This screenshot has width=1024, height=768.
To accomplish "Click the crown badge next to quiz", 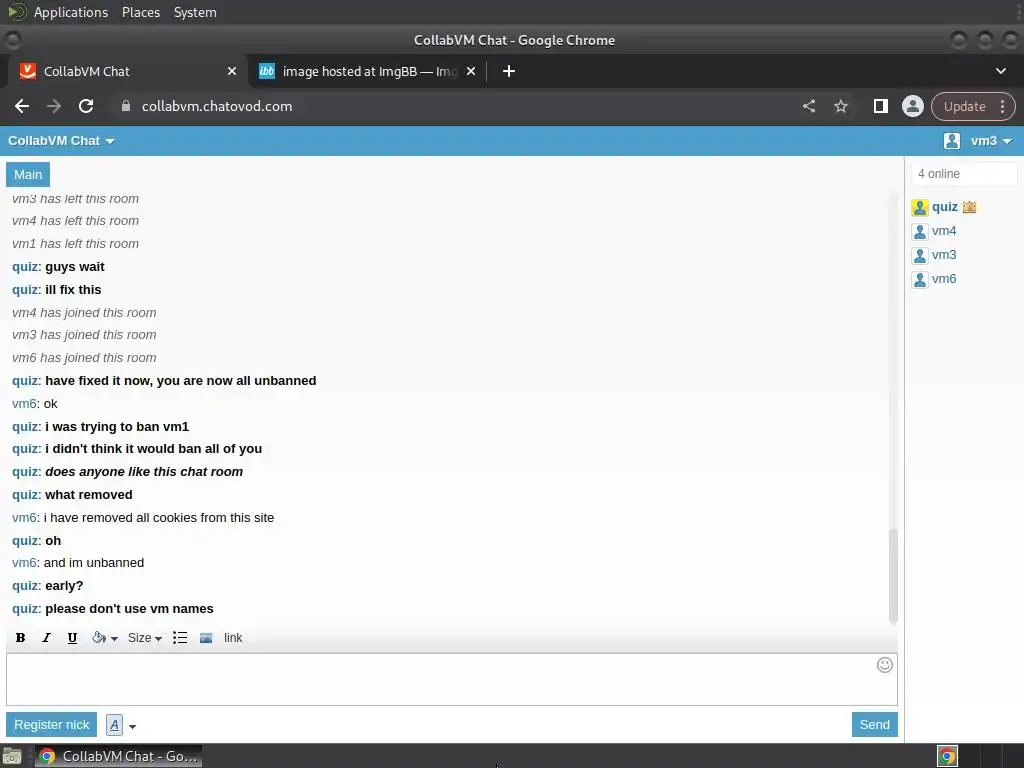I will pyautogui.click(x=969, y=207).
